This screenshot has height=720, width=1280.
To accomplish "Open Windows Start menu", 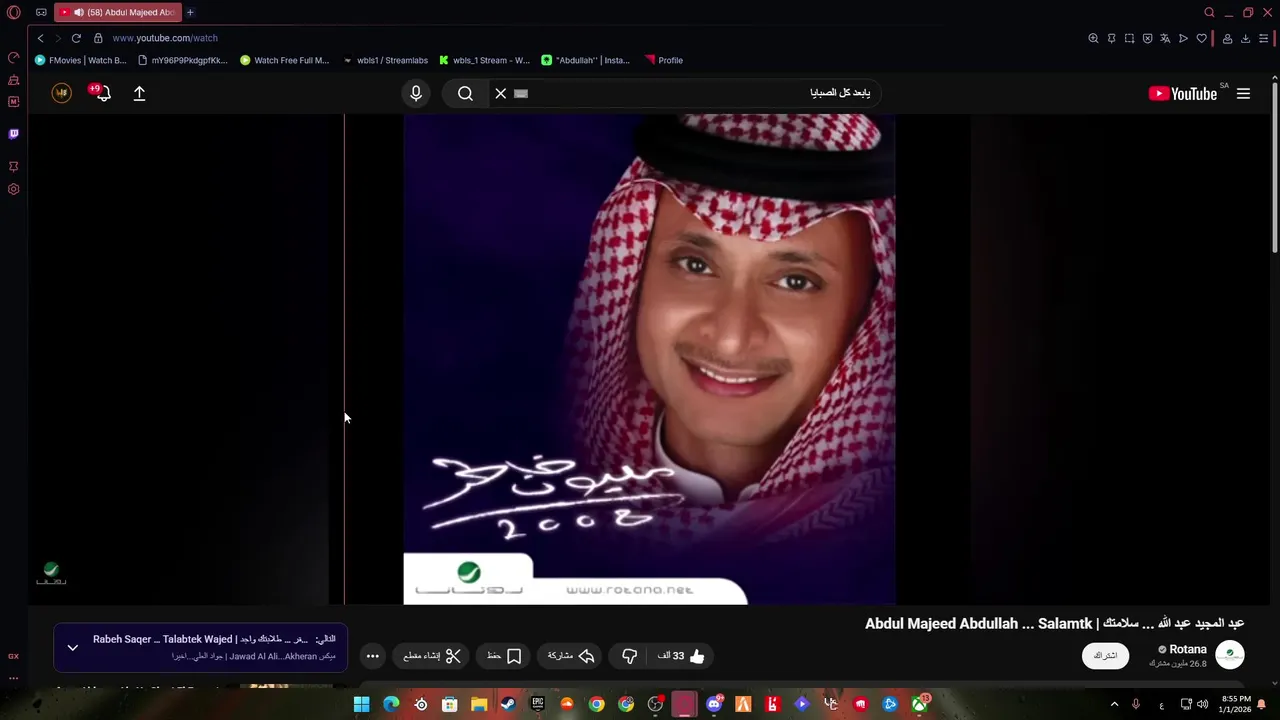I will click(x=361, y=704).
